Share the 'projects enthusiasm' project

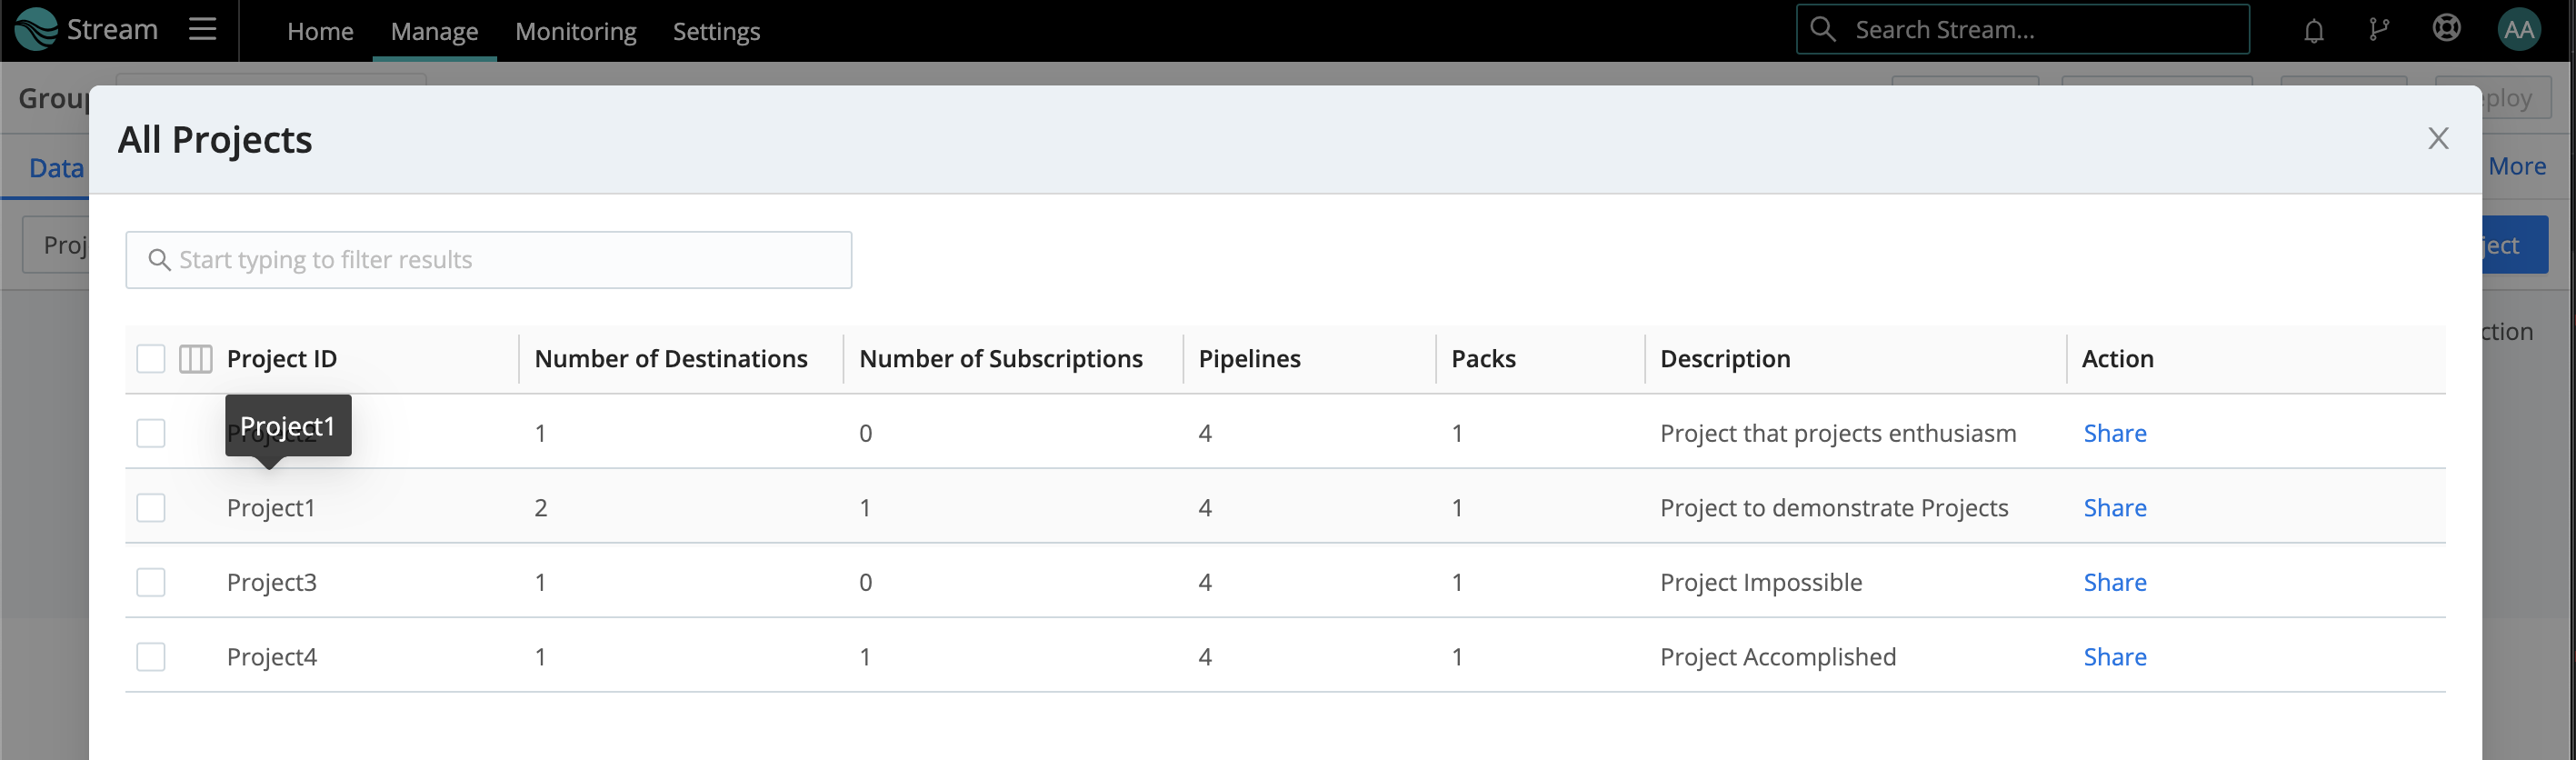coord(2115,433)
